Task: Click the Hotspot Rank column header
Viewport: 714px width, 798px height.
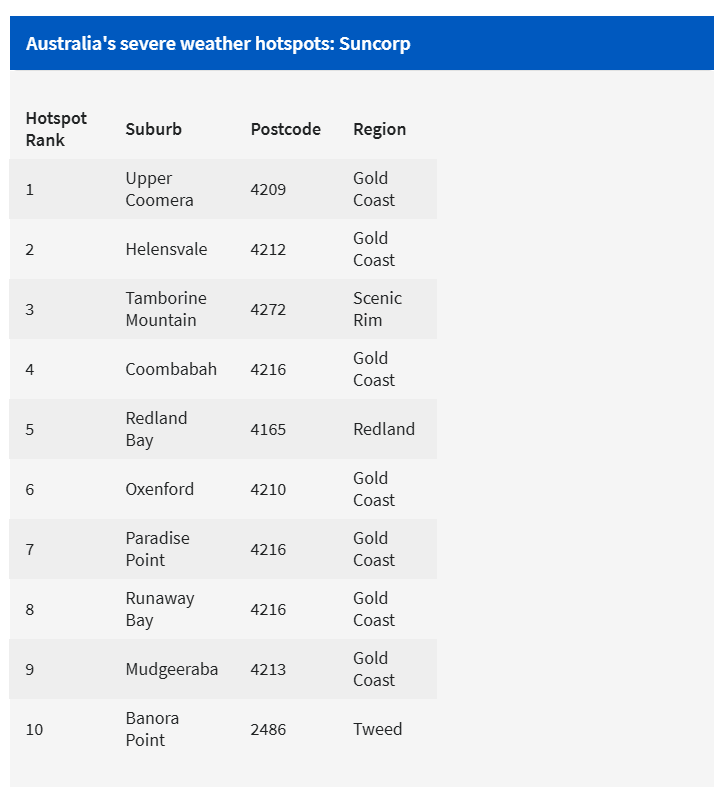Action: pos(56,129)
